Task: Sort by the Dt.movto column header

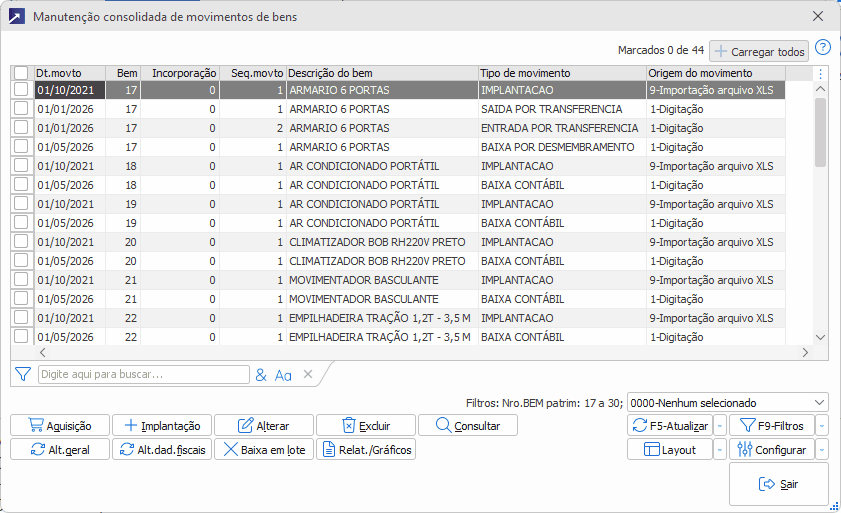Action: coord(70,73)
